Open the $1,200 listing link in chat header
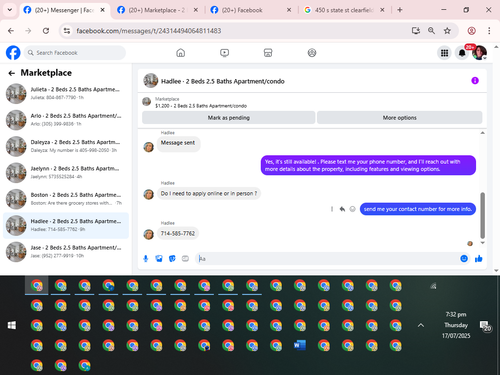 201,106
